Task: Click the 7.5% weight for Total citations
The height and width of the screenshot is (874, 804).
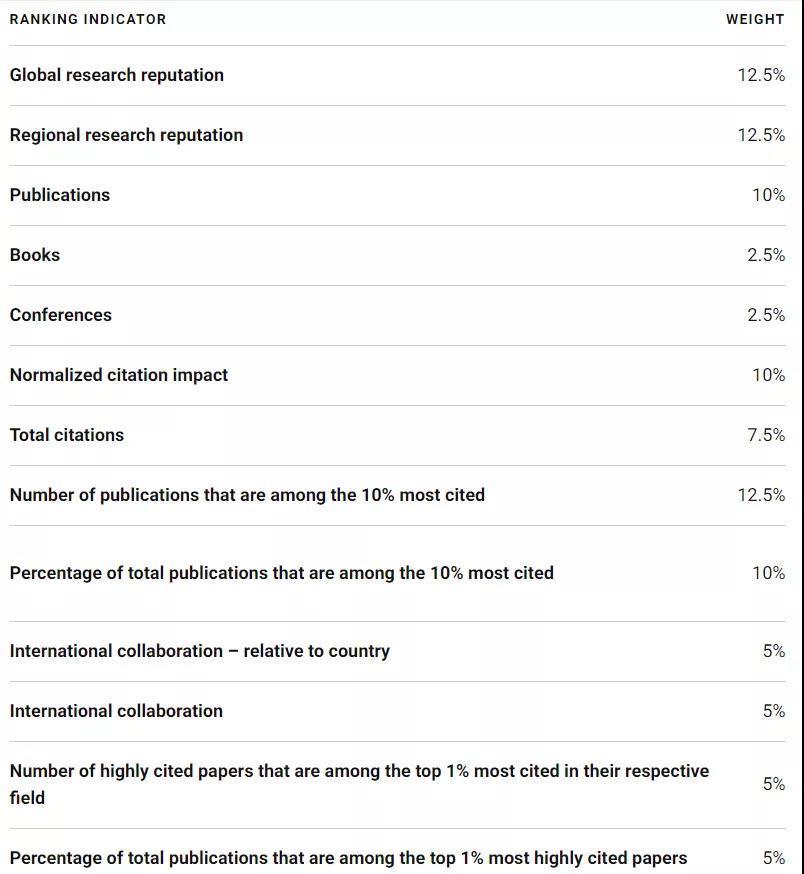Action: (765, 435)
